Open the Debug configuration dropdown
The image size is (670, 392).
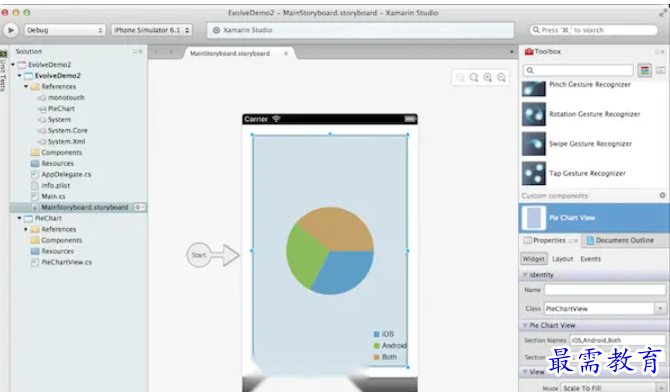point(65,30)
